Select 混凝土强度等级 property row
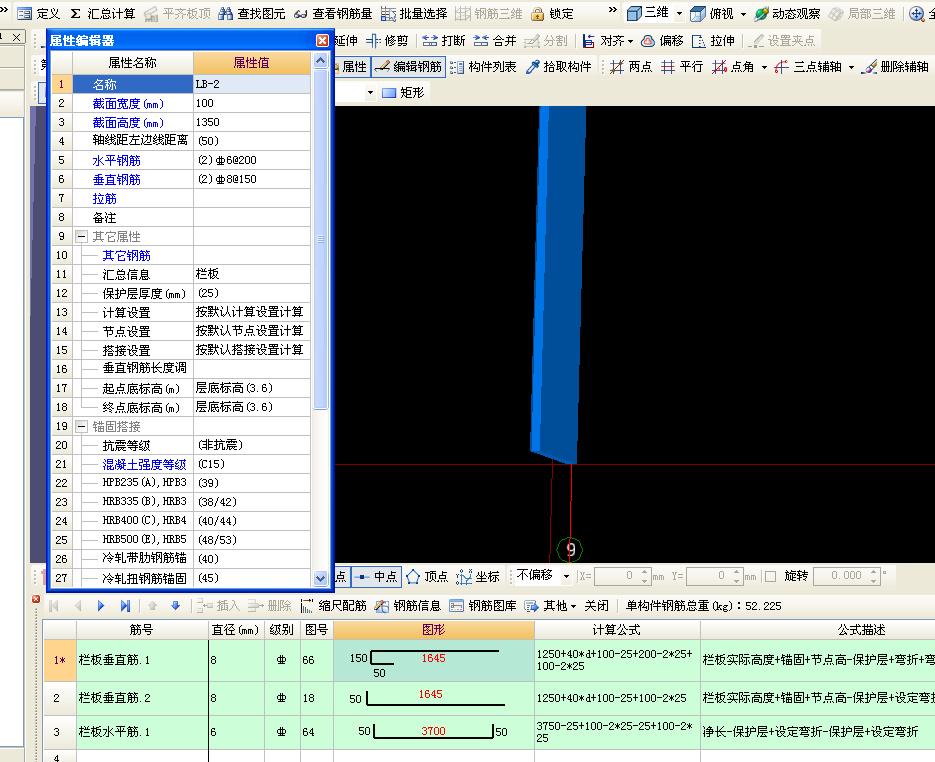The height and width of the screenshot is (762, 935). point(181,464)
